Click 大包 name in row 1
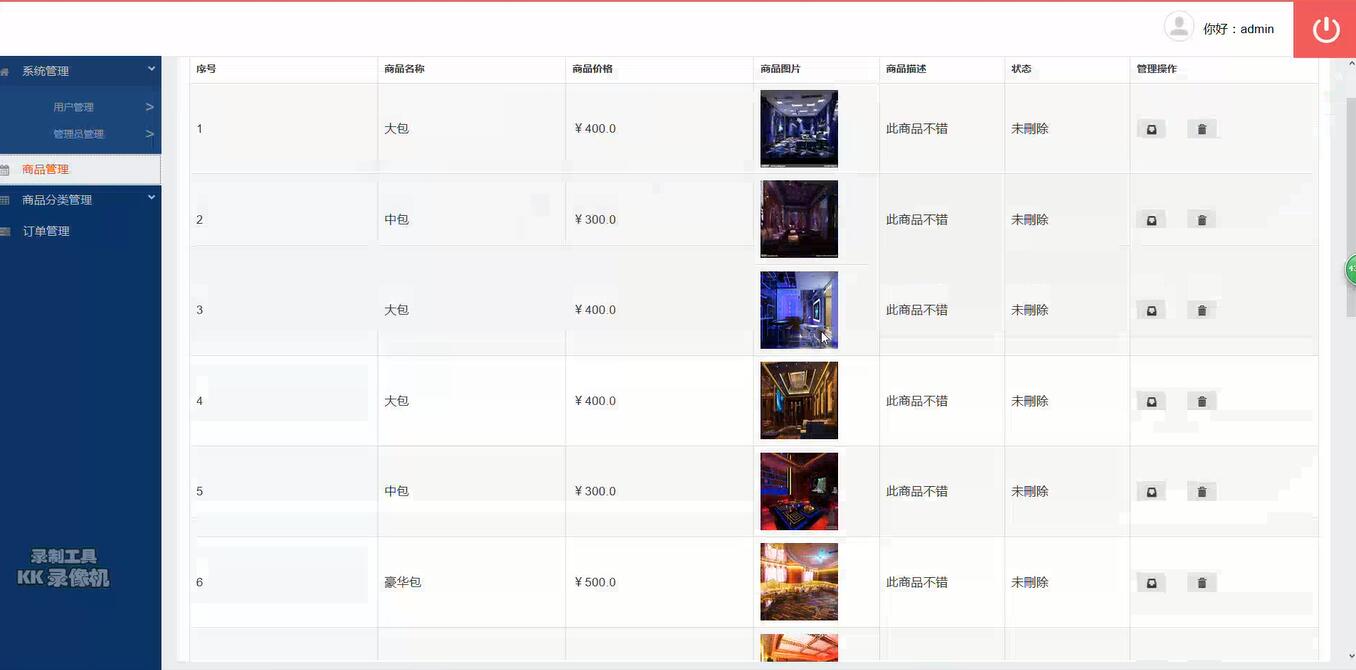Screen dimensions: 1356x670 pos(397,128)
